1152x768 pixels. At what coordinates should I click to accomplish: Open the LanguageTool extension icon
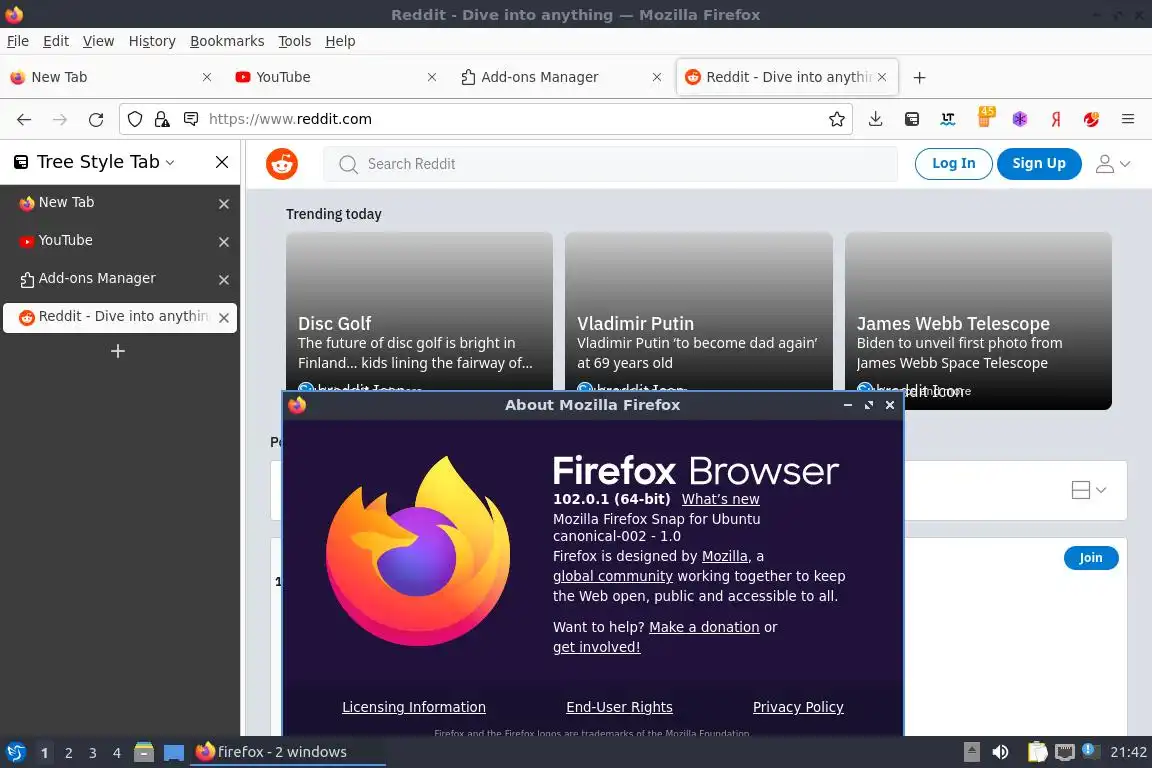click(x=948, y=119)
